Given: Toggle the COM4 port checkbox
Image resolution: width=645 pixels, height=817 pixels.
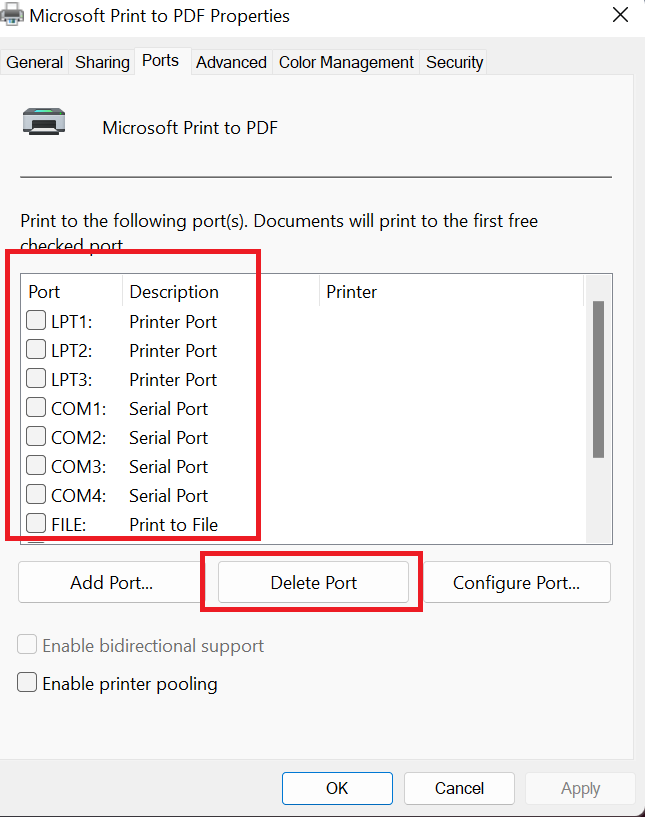Looking at the screenshot, I should pyautogui.click(x=36, y=494).
